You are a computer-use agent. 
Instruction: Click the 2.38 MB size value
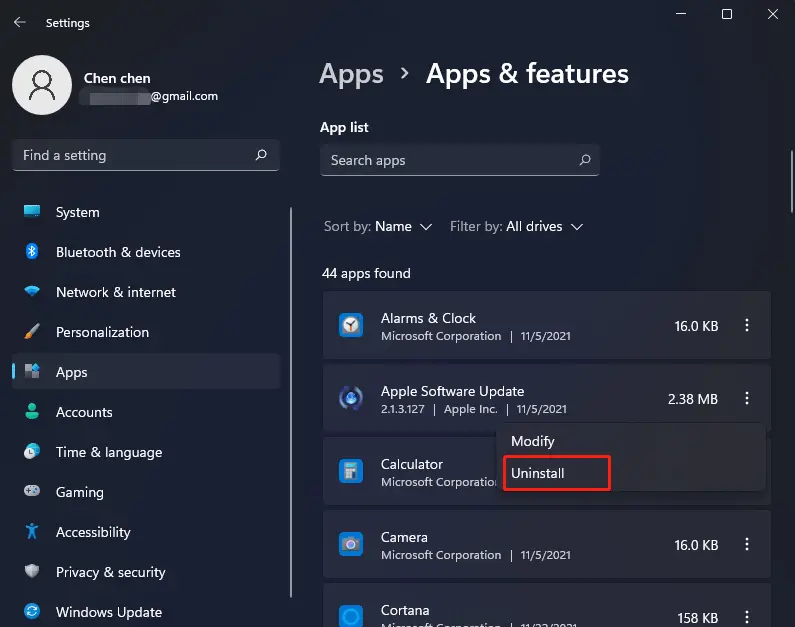point(693,399)
